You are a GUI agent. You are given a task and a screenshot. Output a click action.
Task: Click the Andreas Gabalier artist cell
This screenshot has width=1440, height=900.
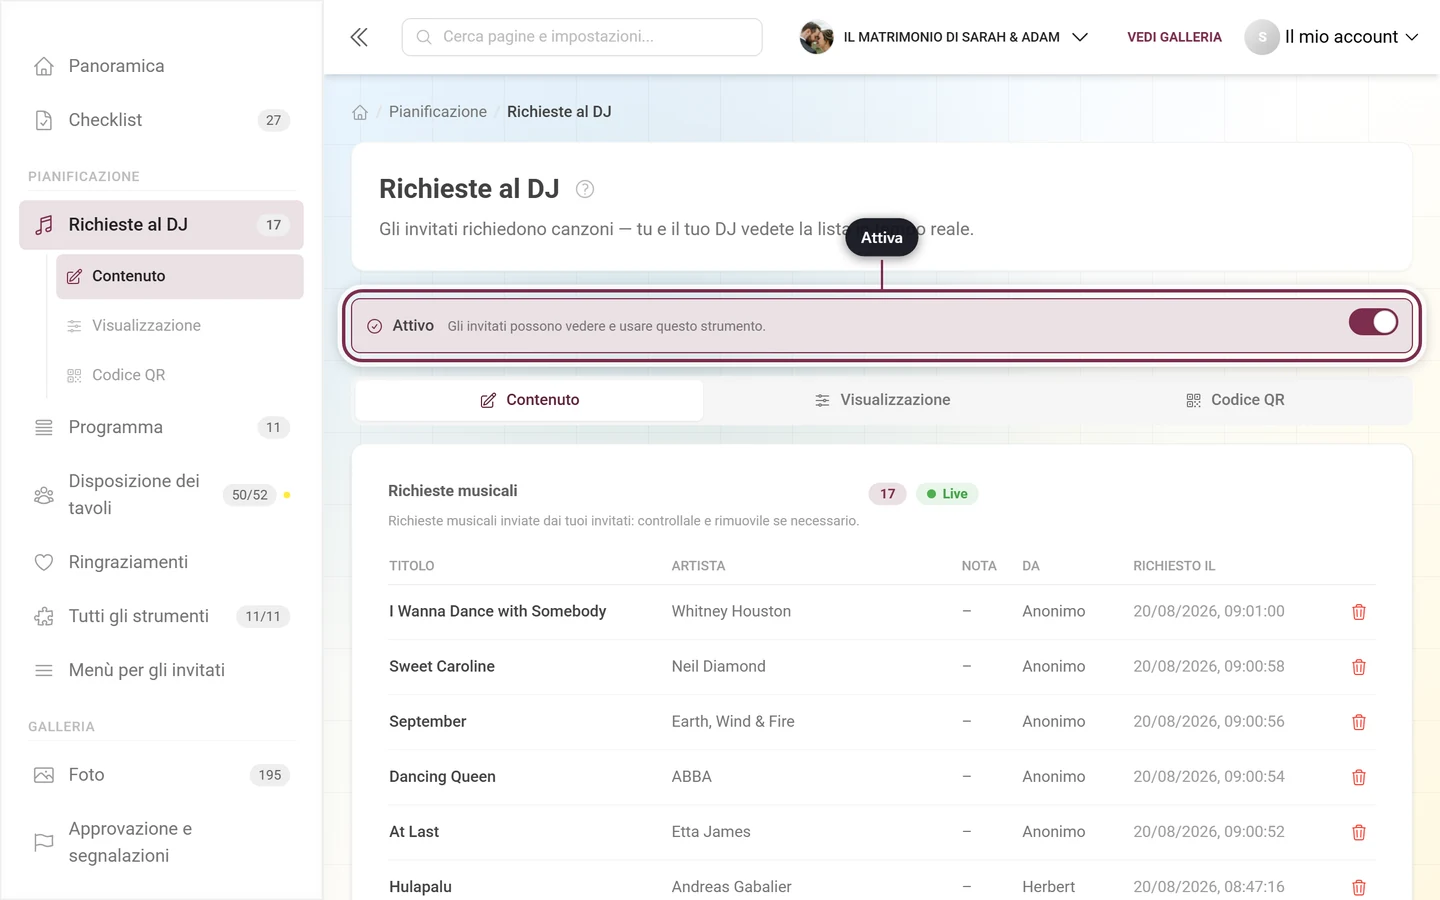(x=732, y=887)
